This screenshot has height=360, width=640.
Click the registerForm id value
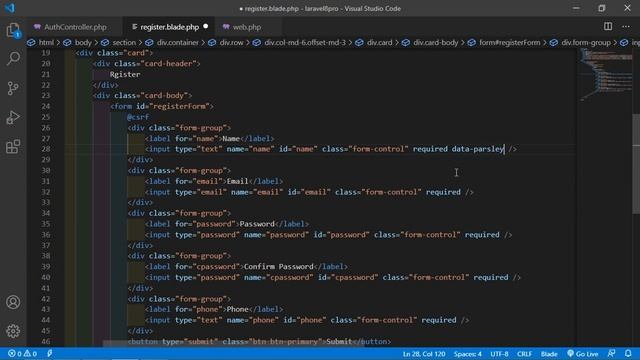point(180,106)
